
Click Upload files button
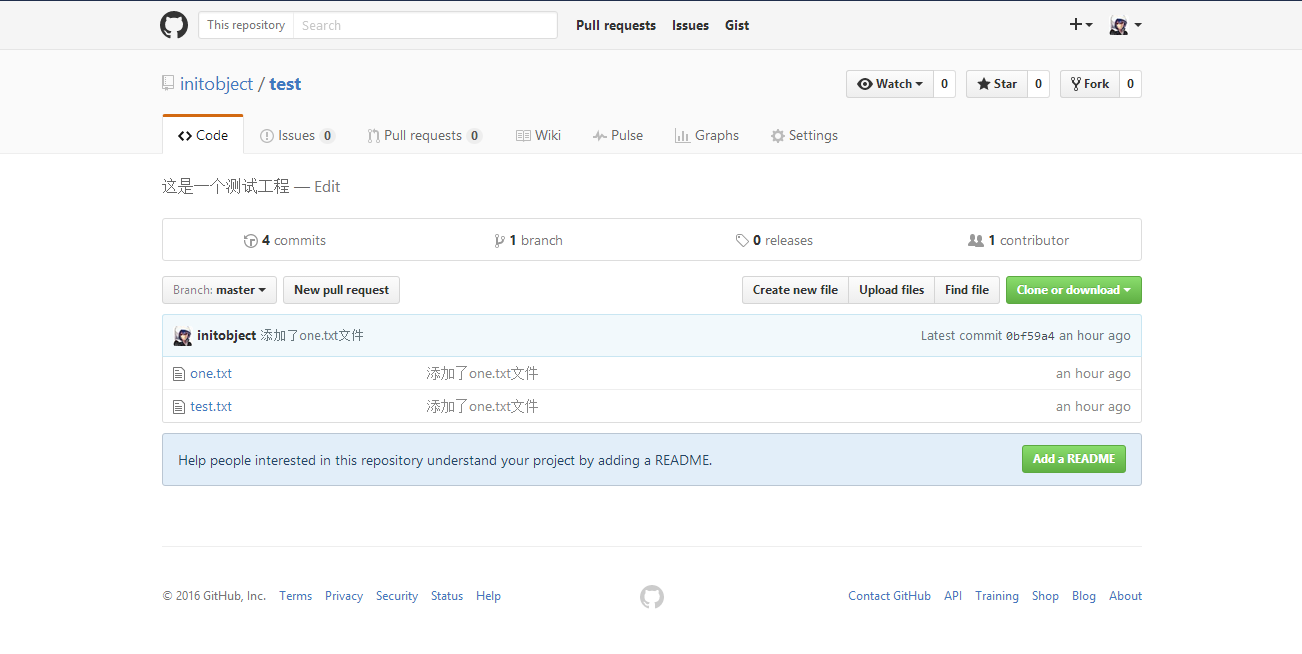coord(892,290)
